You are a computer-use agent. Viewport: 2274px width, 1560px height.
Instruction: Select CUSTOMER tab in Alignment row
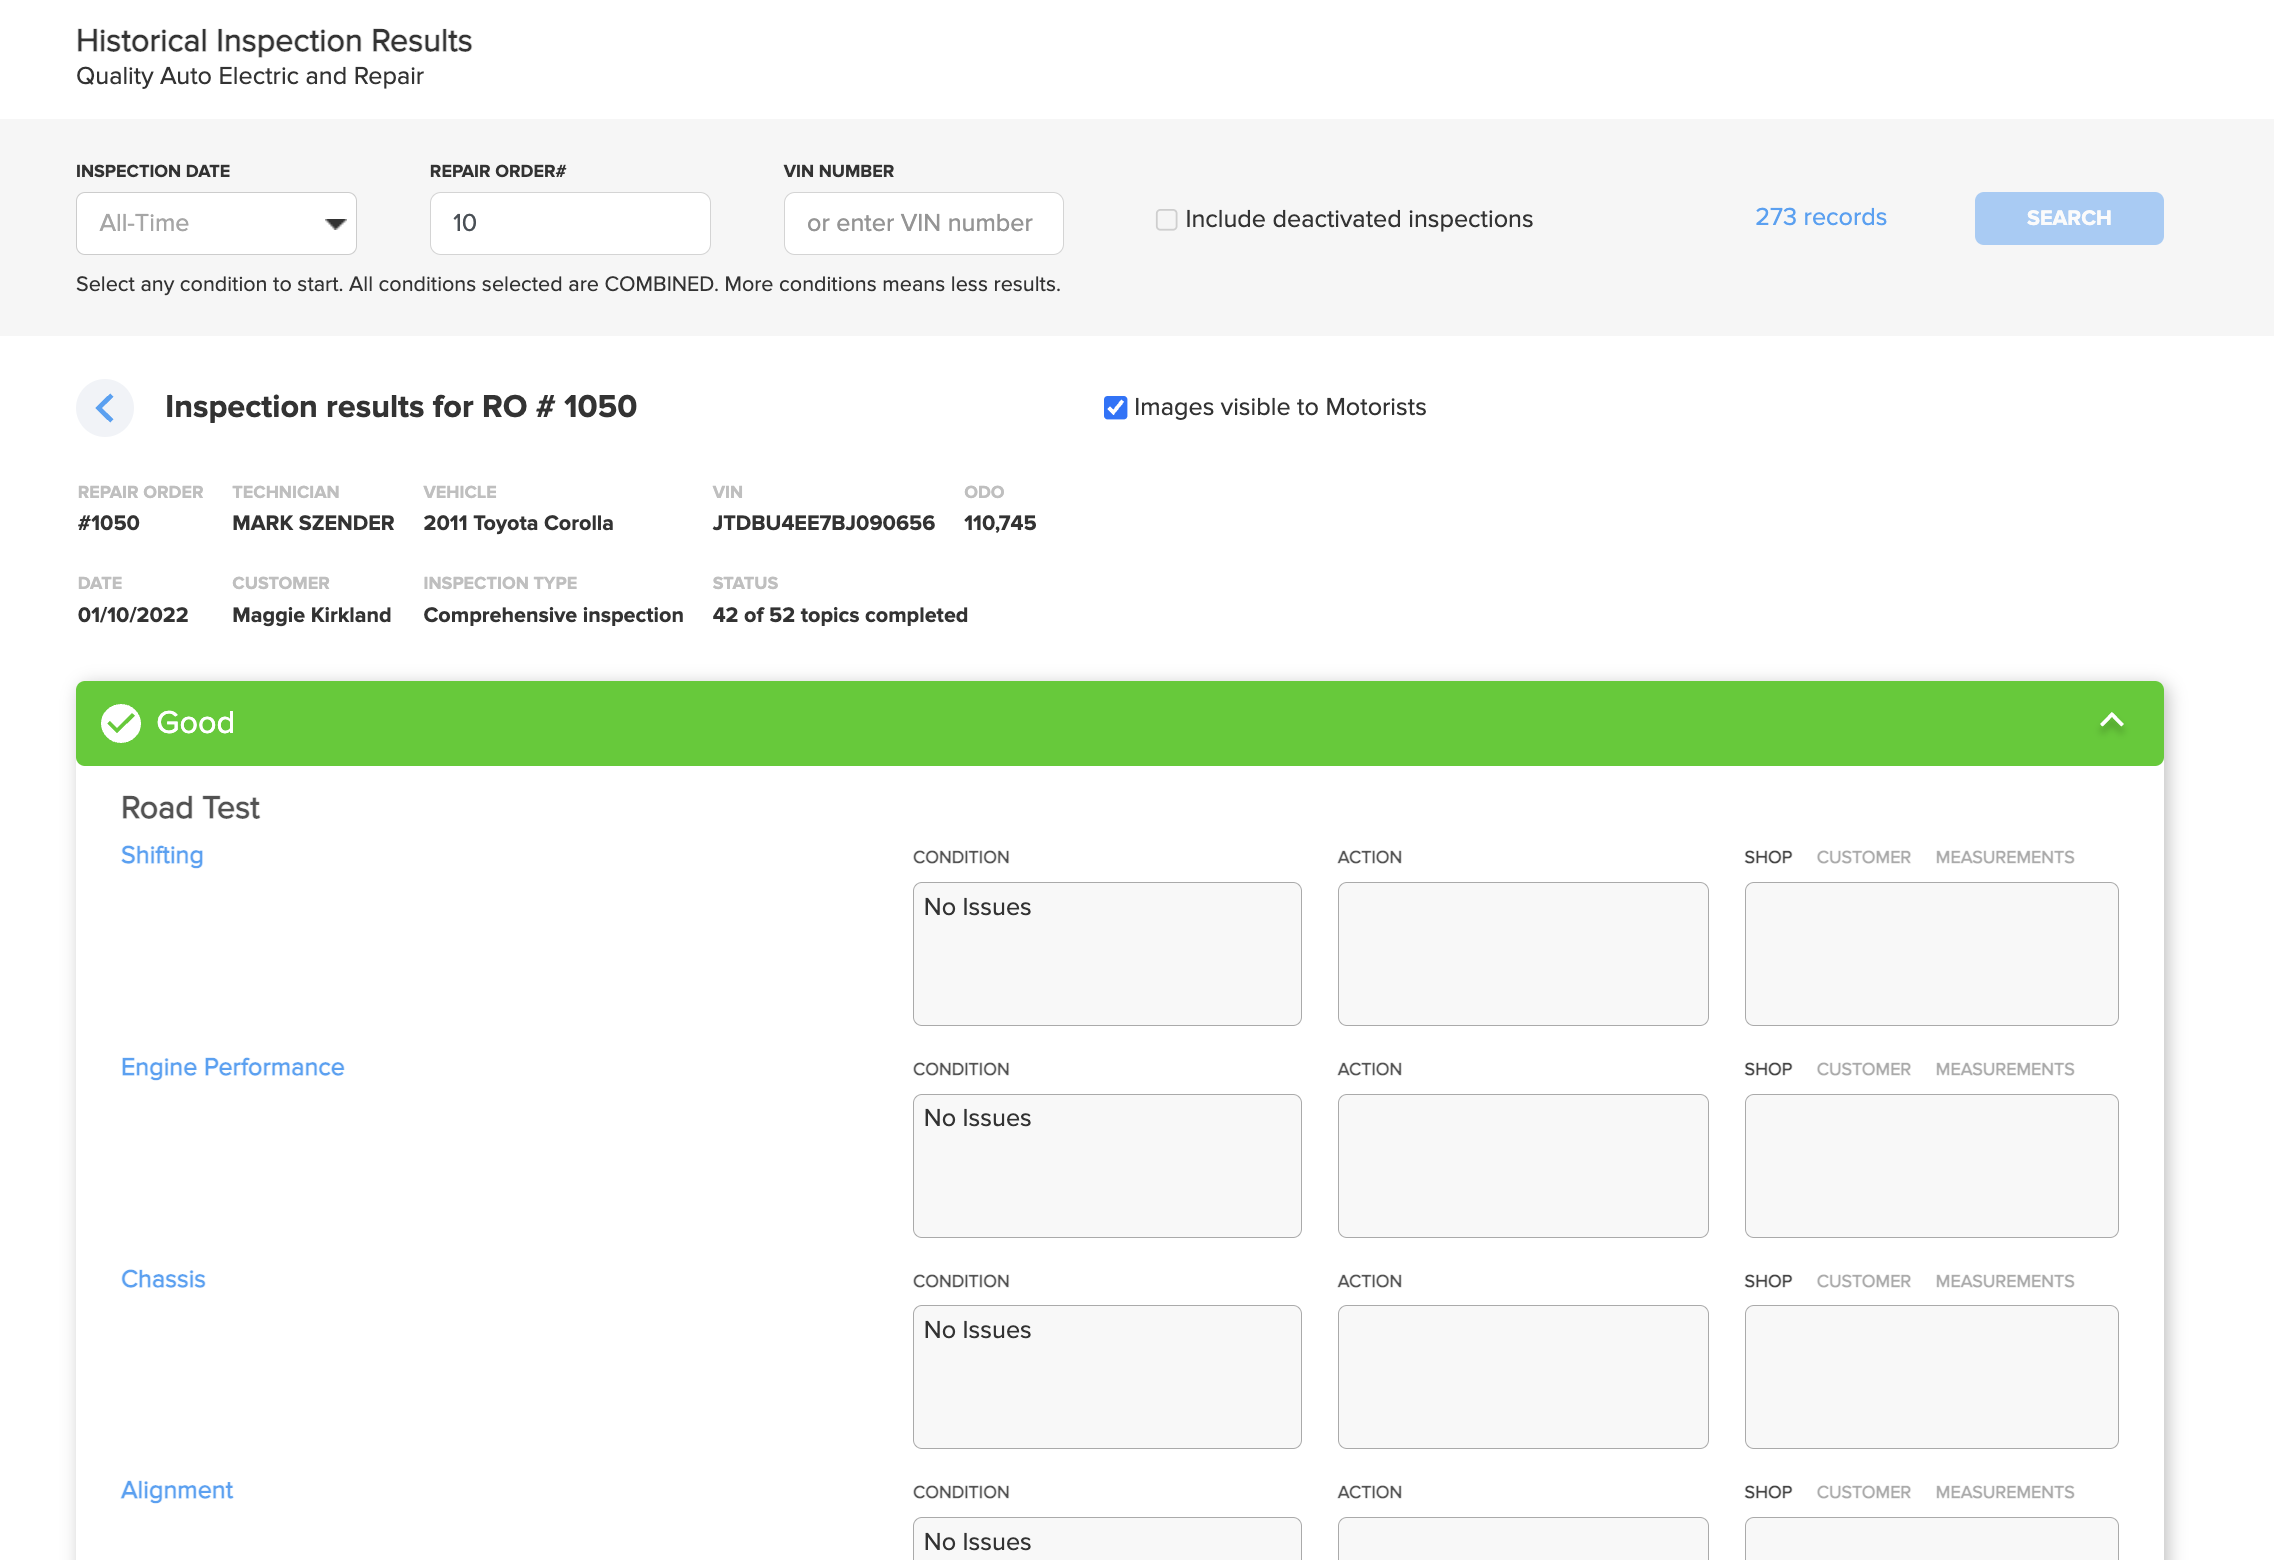1863,1492
